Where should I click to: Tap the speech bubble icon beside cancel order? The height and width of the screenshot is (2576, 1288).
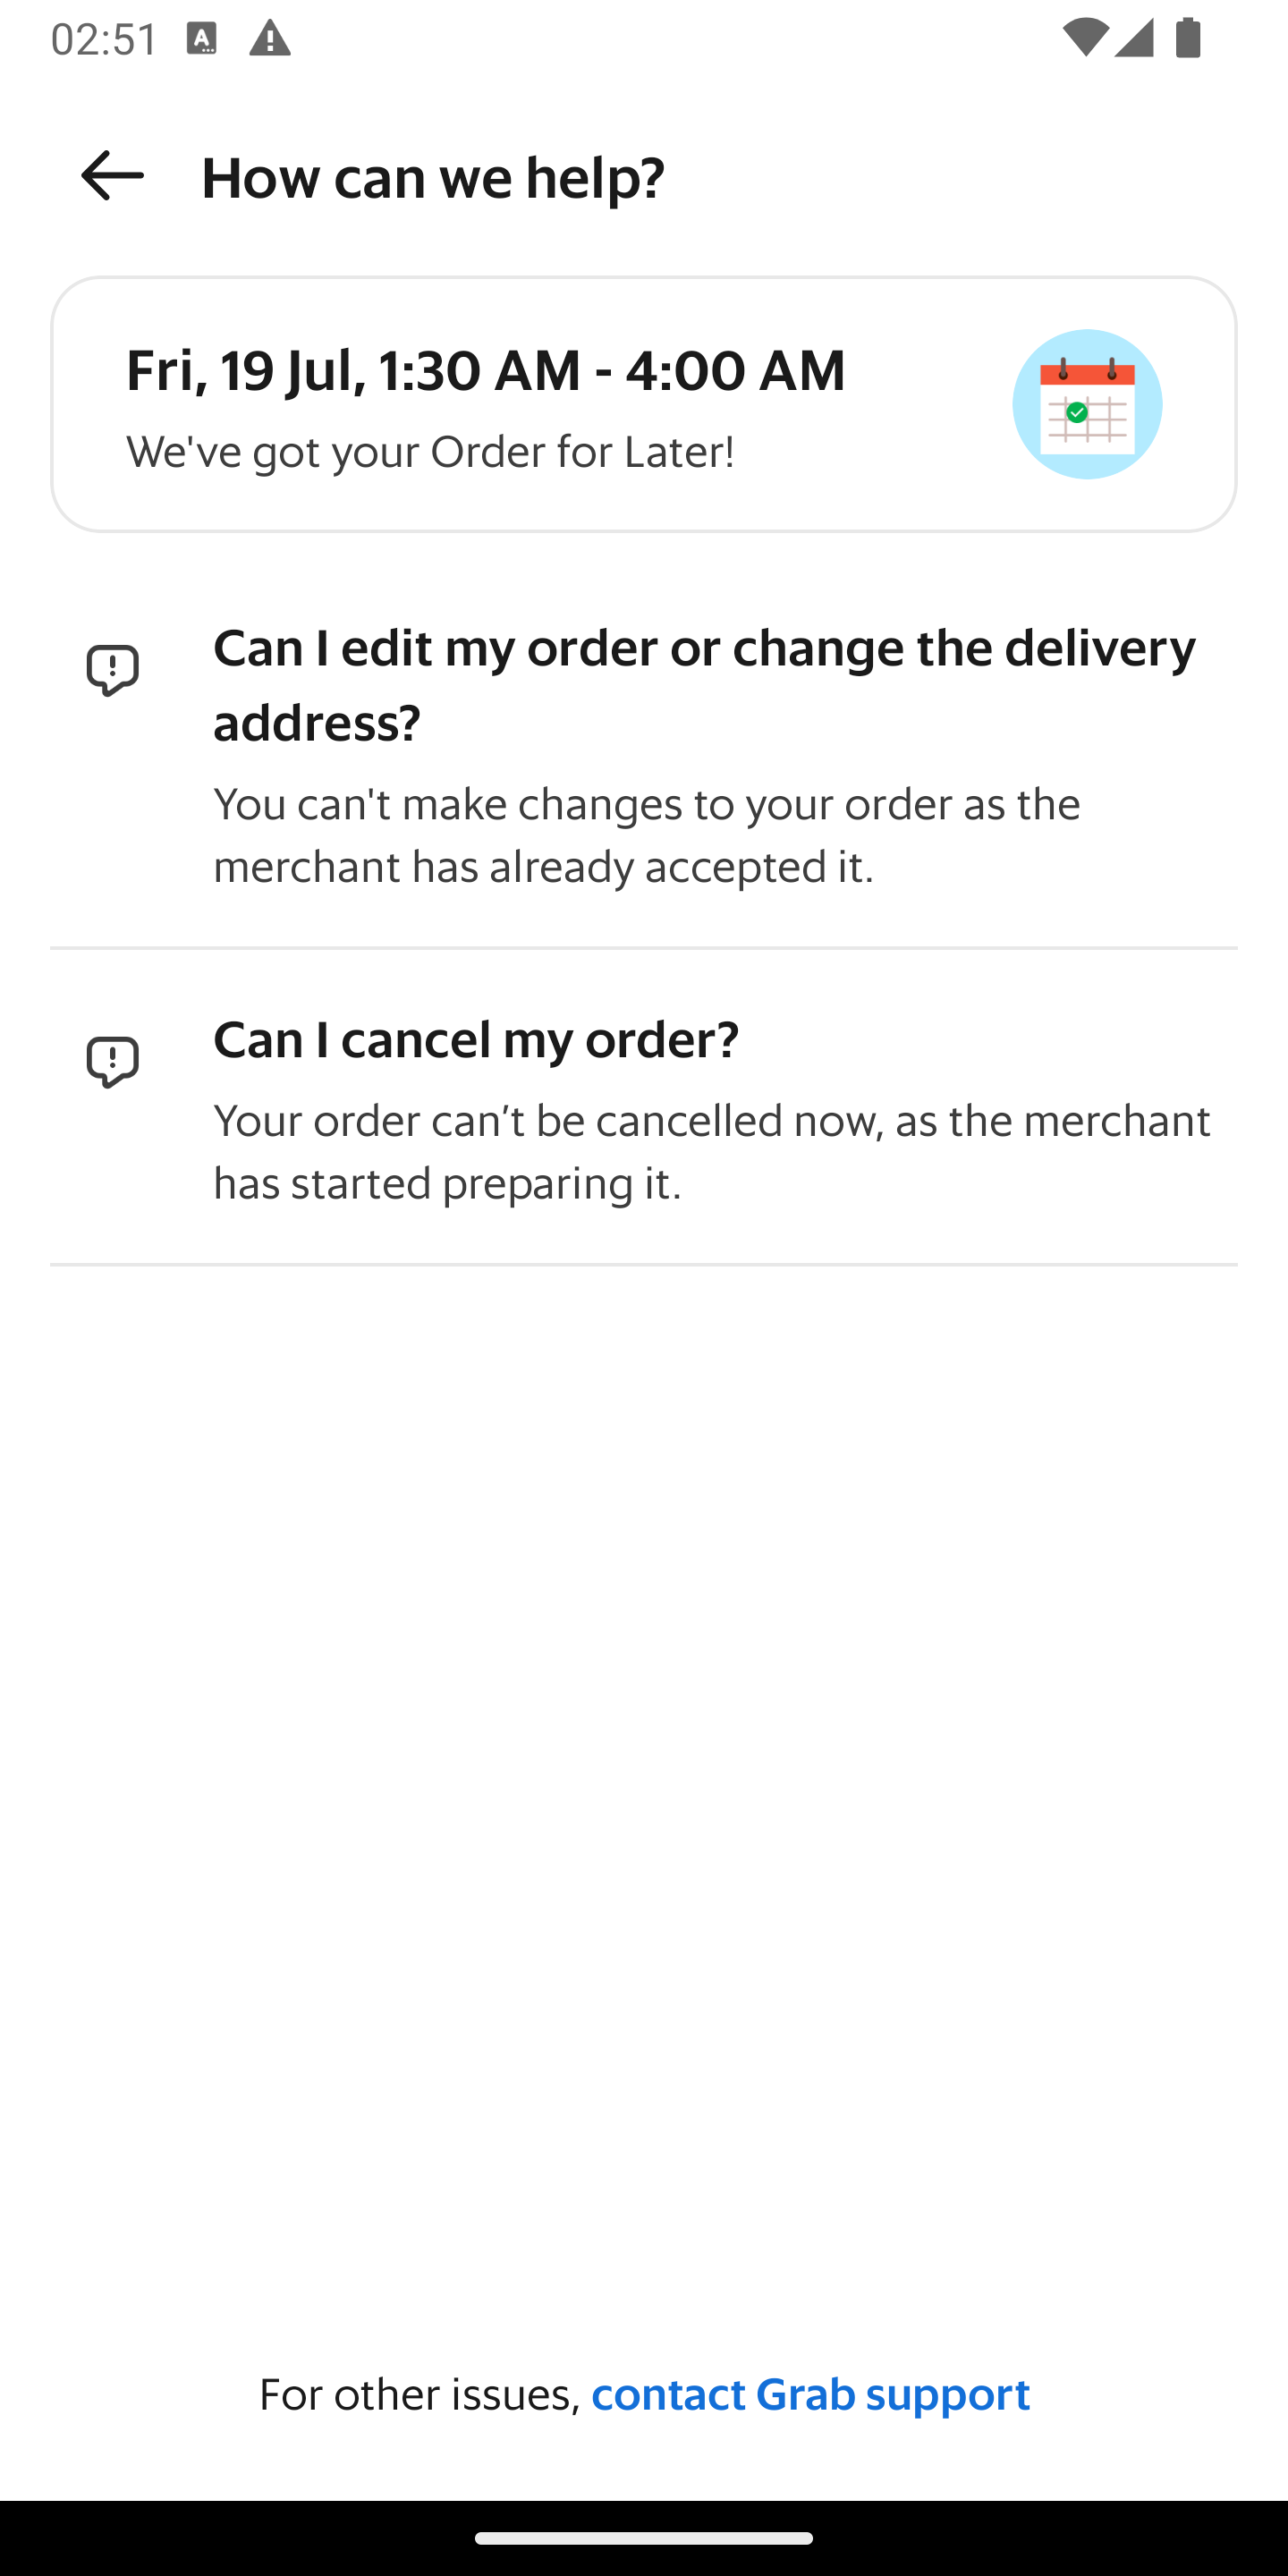pos(112,1062)
